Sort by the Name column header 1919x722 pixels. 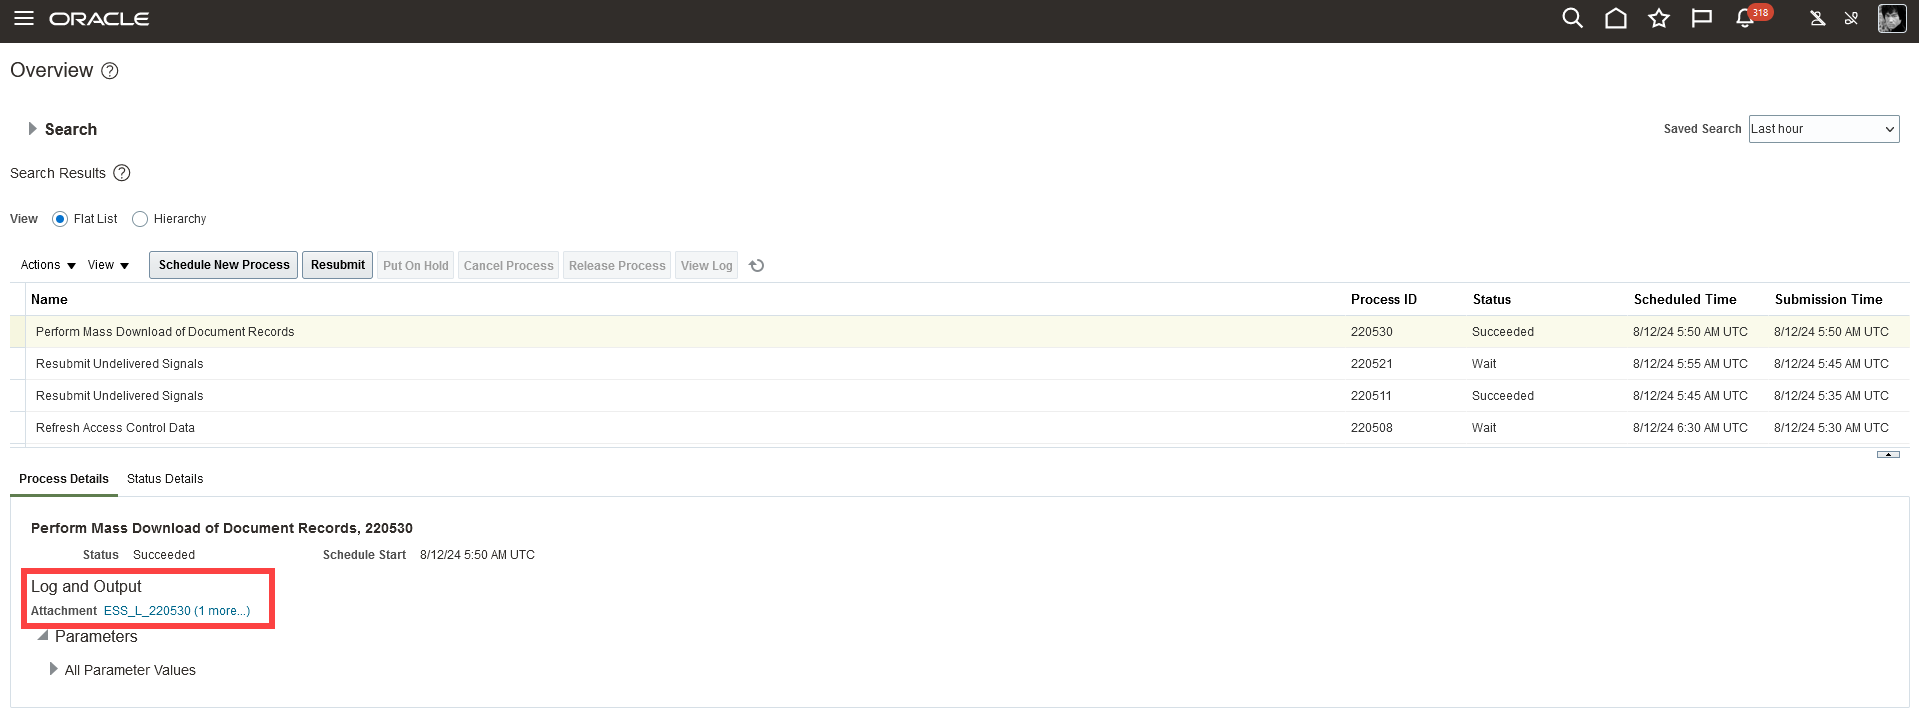point(49,299)
